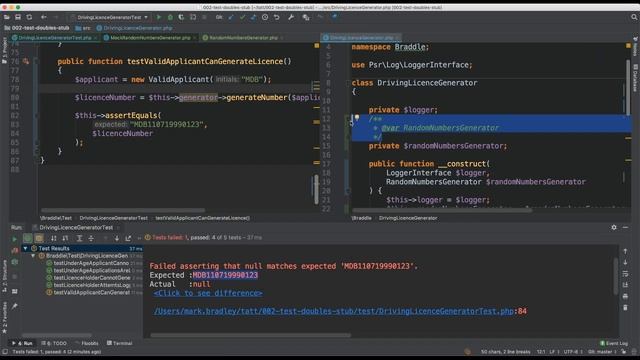Rerun tests with green play in Run panel

pos(15,238)
